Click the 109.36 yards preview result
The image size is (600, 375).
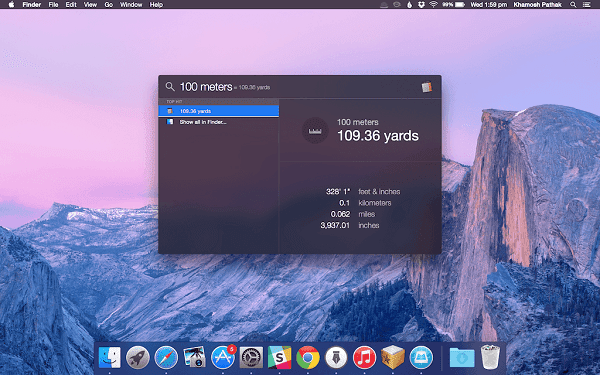[x=378, y=136]
